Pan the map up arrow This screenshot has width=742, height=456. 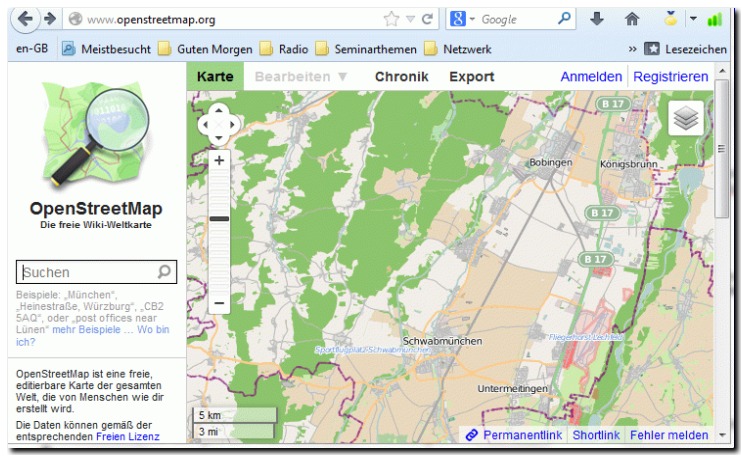tap(218, 110)
